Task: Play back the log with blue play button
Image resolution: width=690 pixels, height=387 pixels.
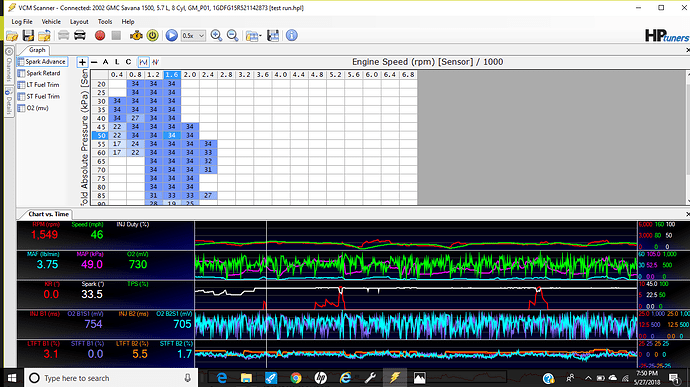Action: click(x=172, y=36)
